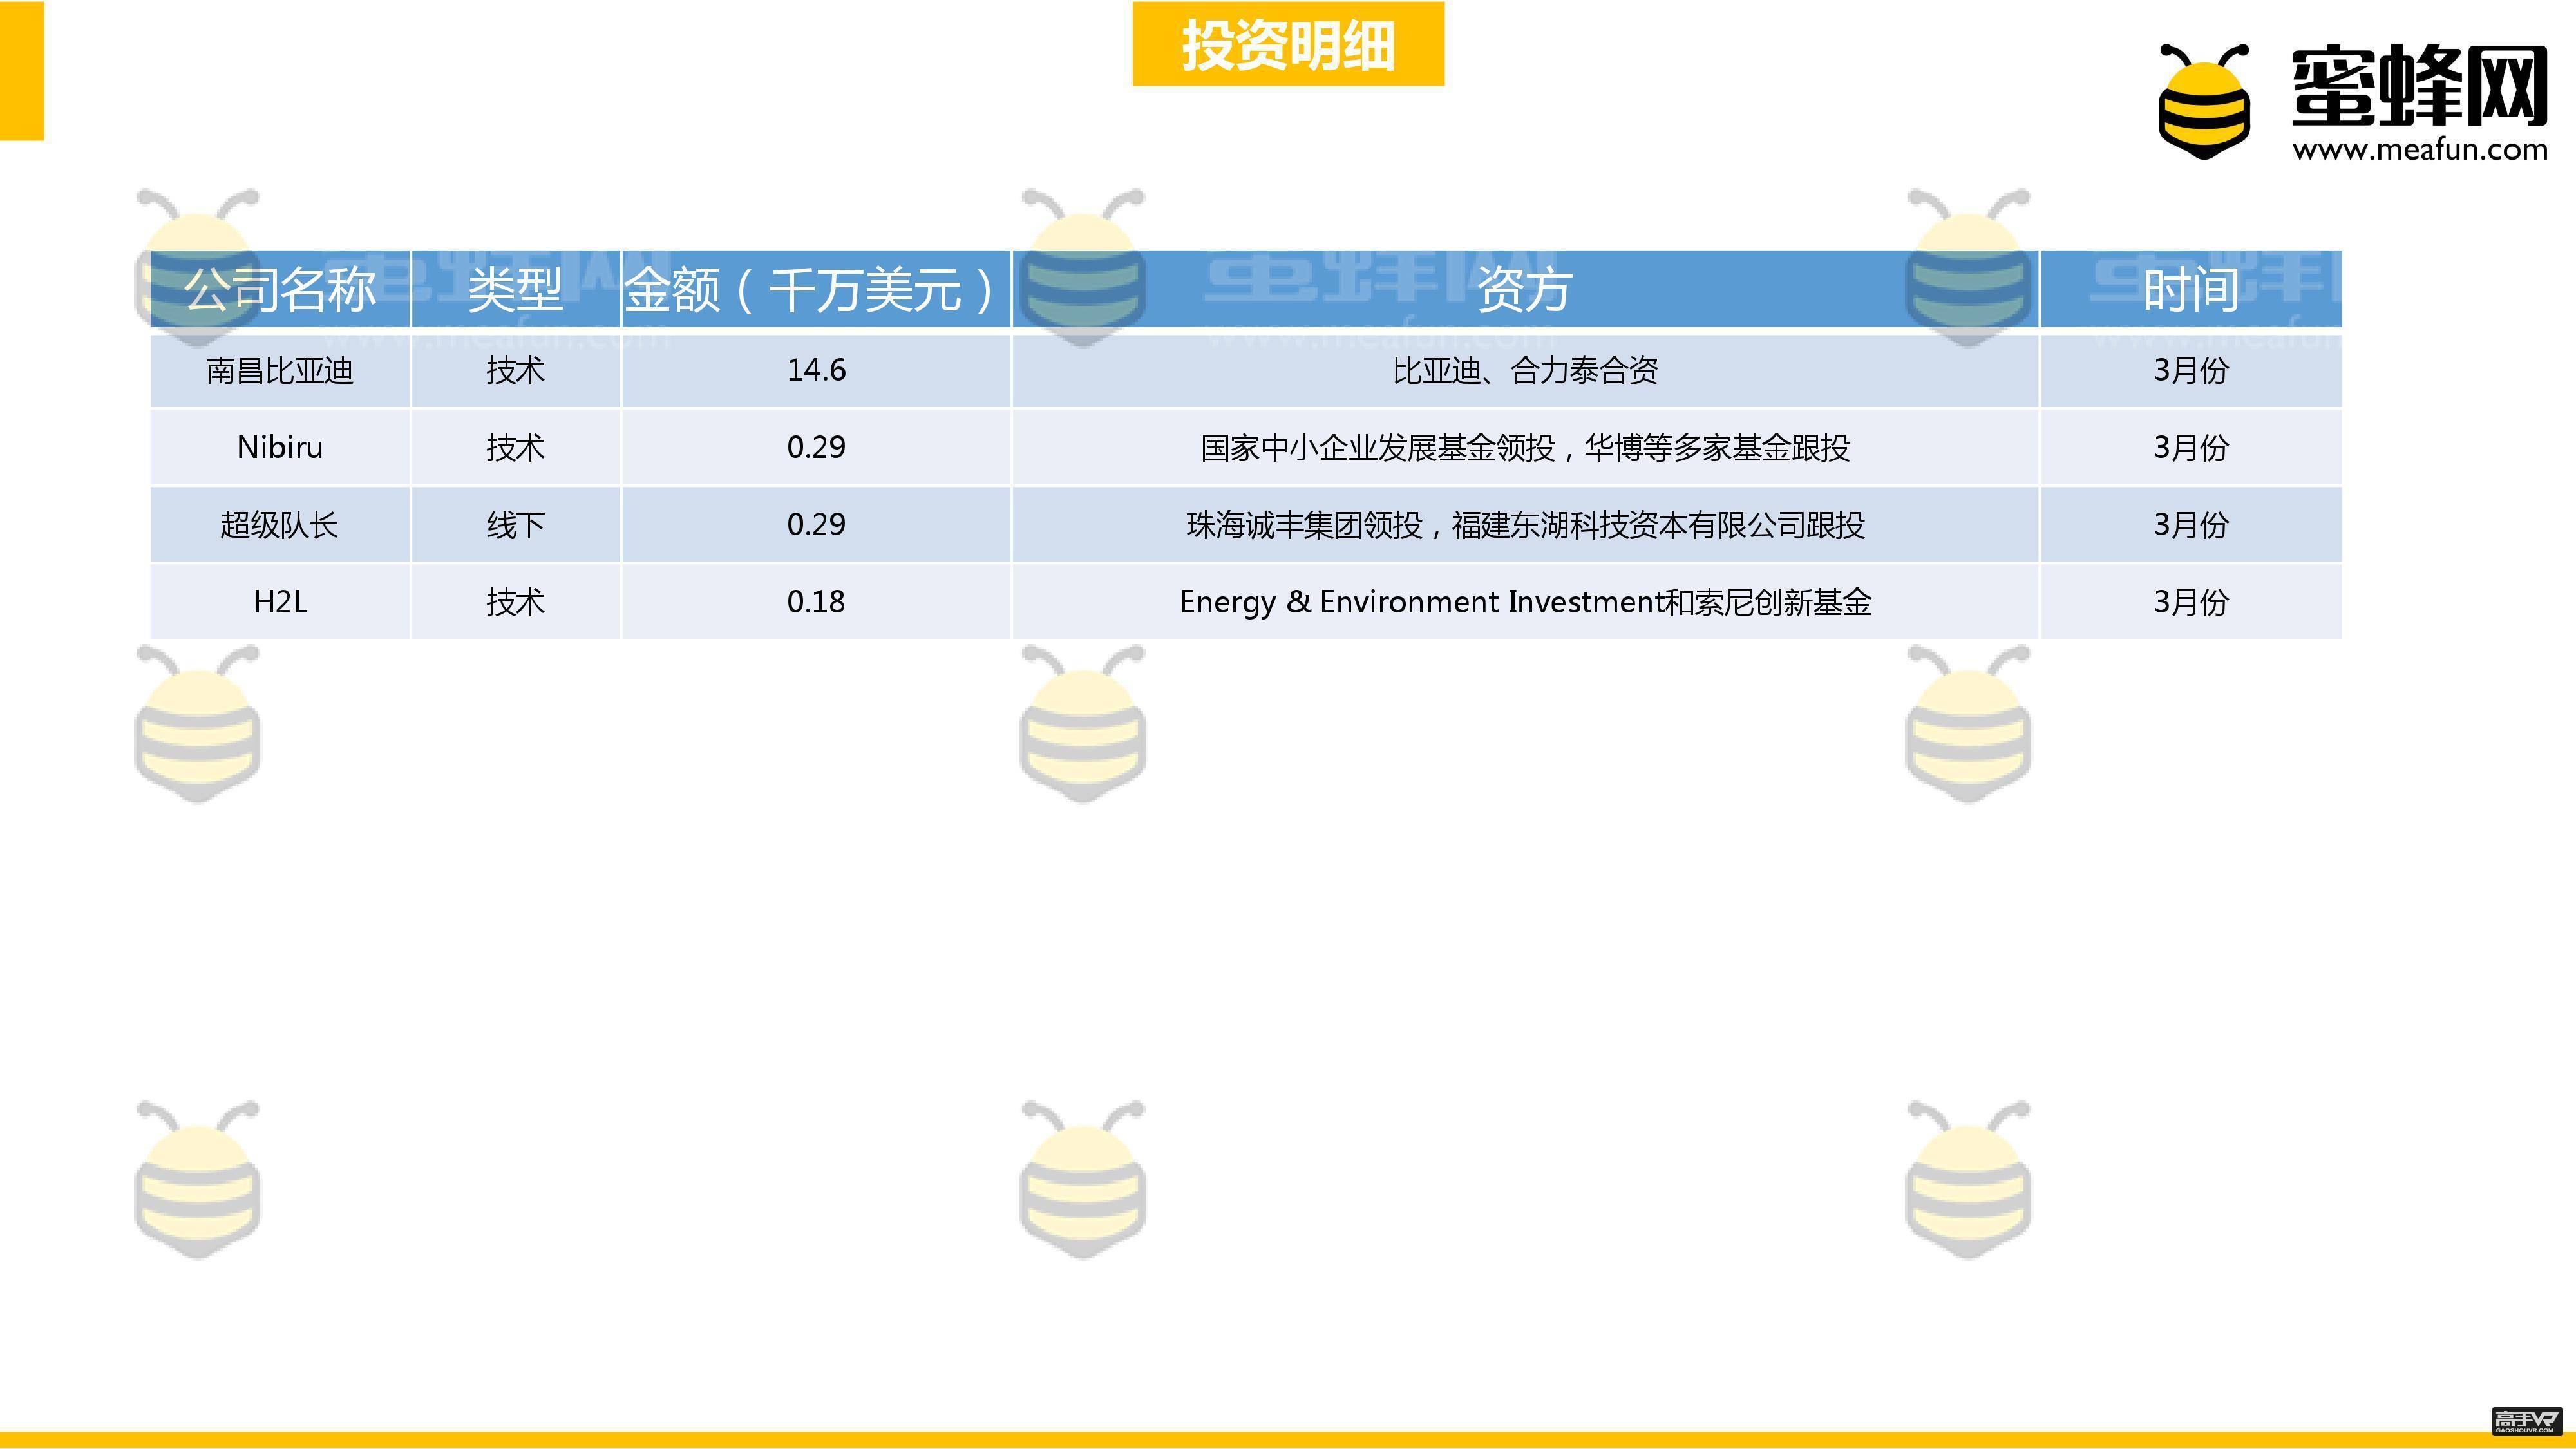The width and height of the screenshot is (2576, 1449).
Task: Click the Energy & Environment Investment cell
Action: (1525, 601)
